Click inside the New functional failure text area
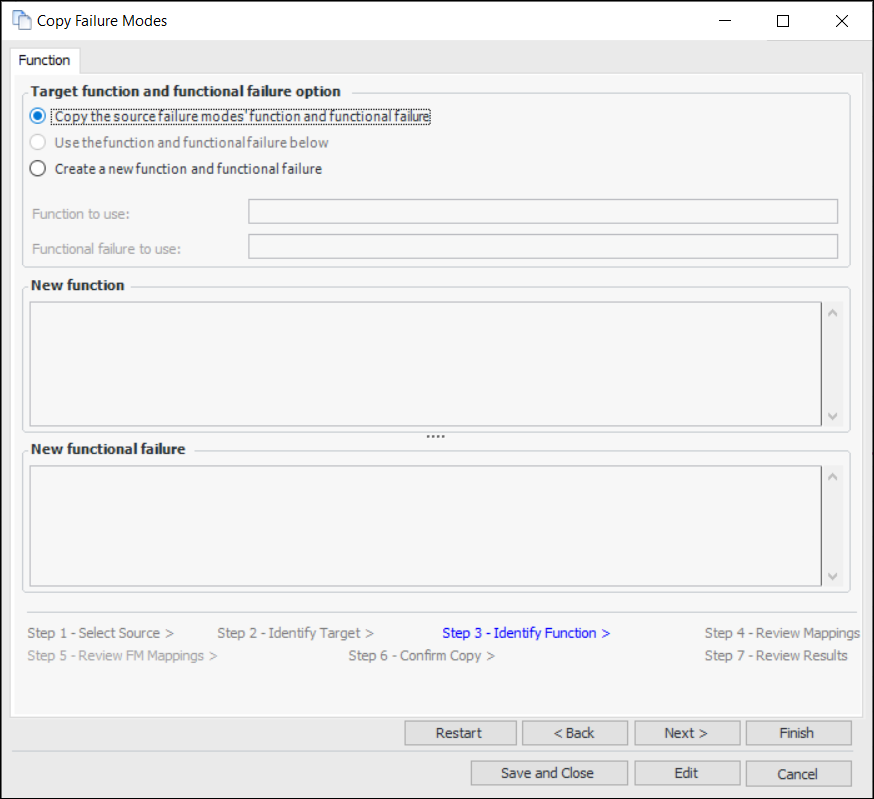The height and width of the screenshot is (799, 874). [425, 526]
